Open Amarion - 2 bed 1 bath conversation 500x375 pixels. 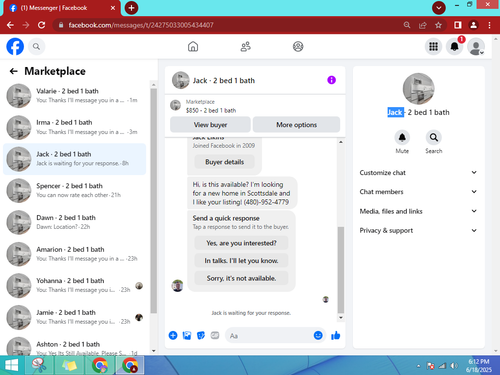click(75, 254)
